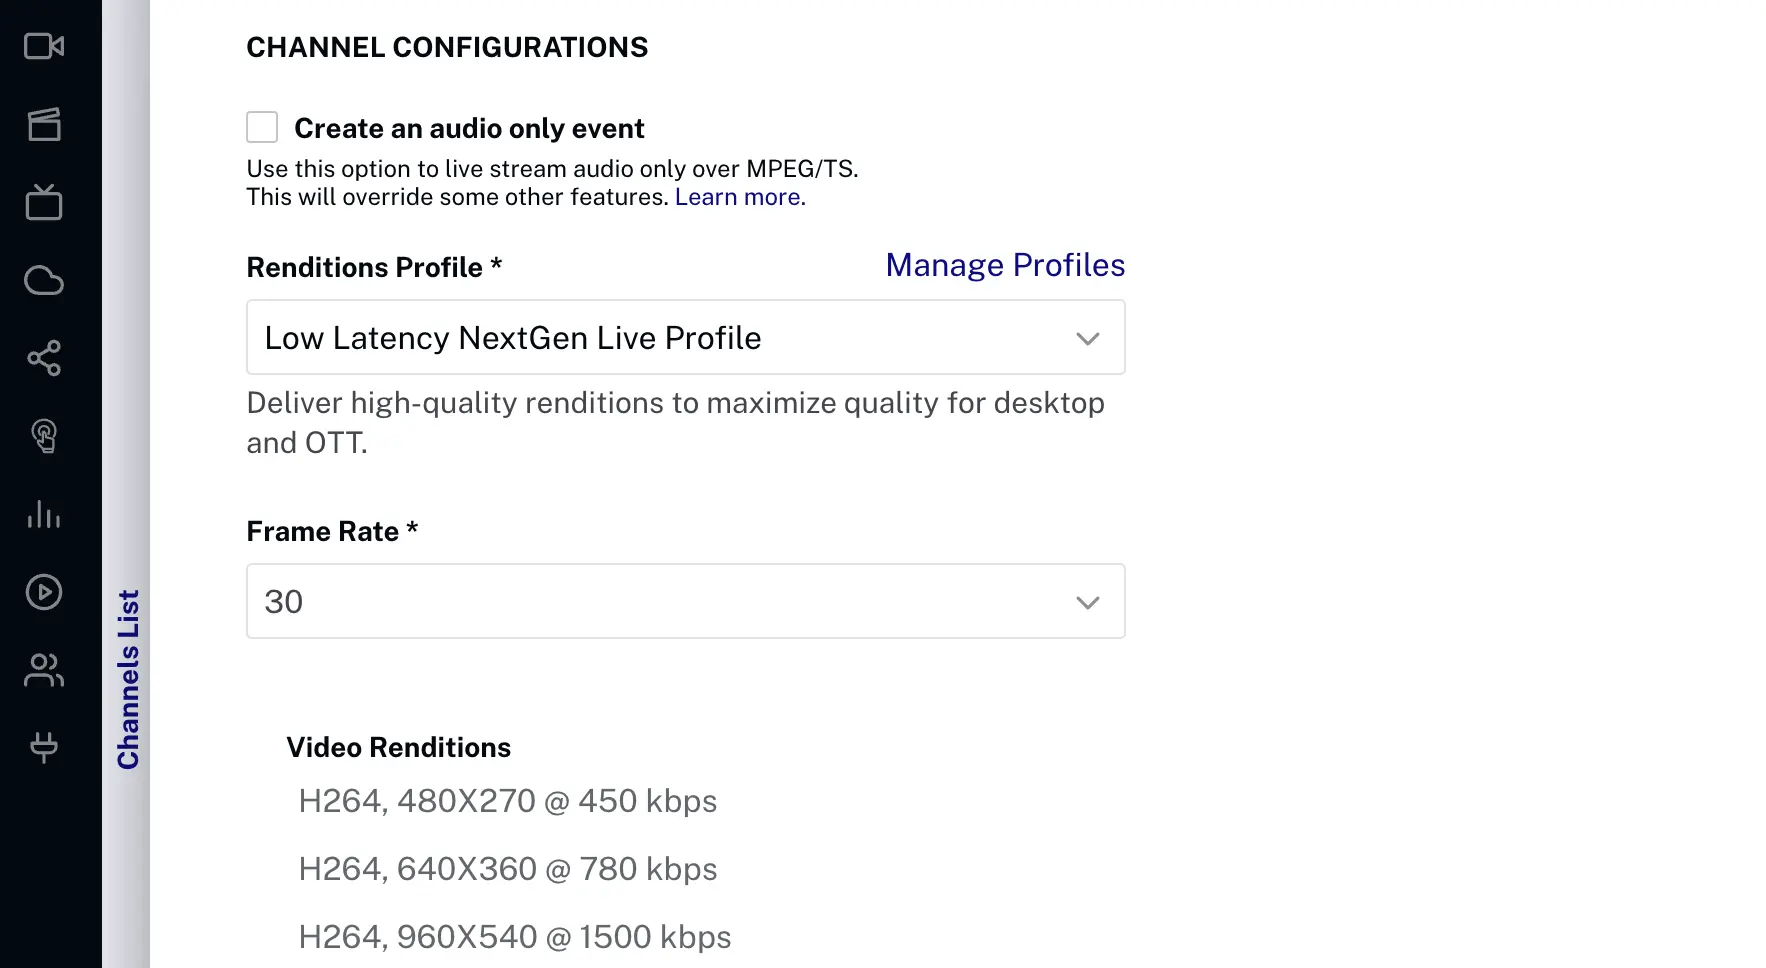
Task: Open the share network icon
Action: tap(44, 358)
